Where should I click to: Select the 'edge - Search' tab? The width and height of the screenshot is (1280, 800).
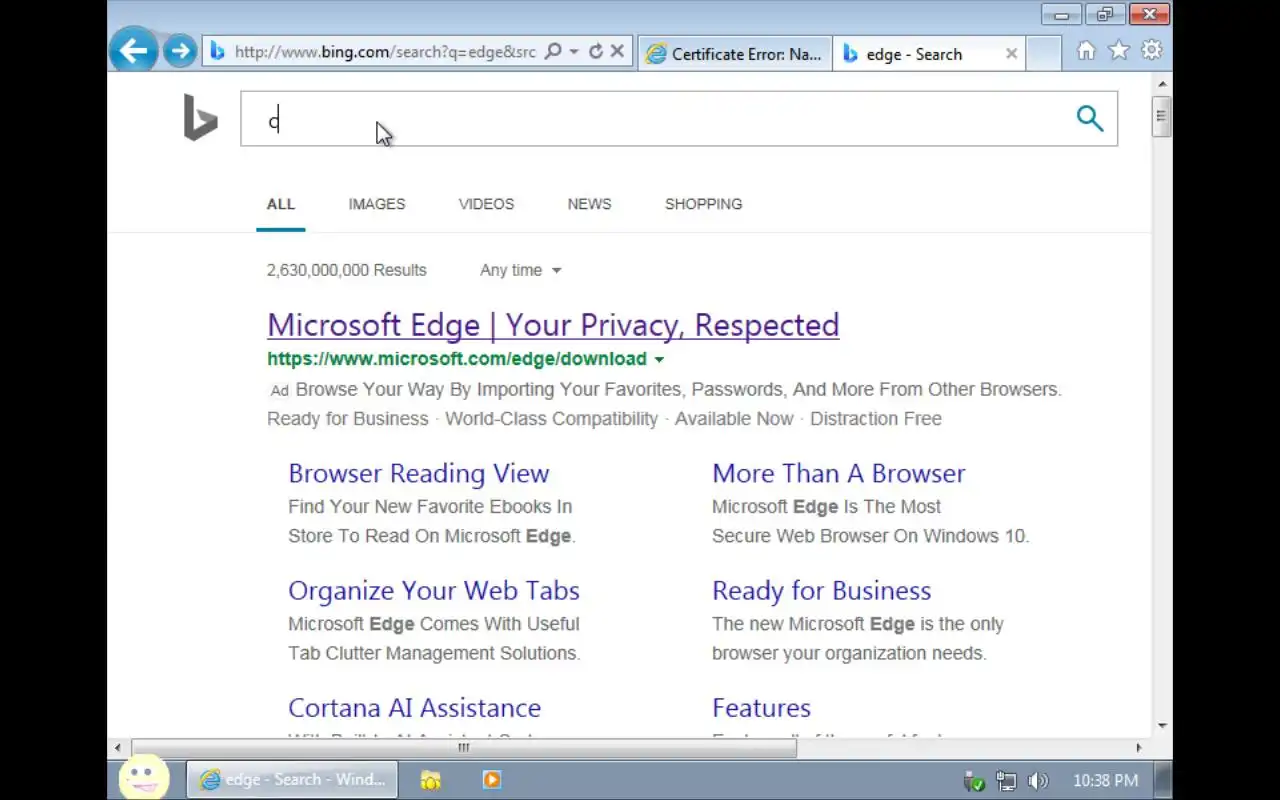915,54
